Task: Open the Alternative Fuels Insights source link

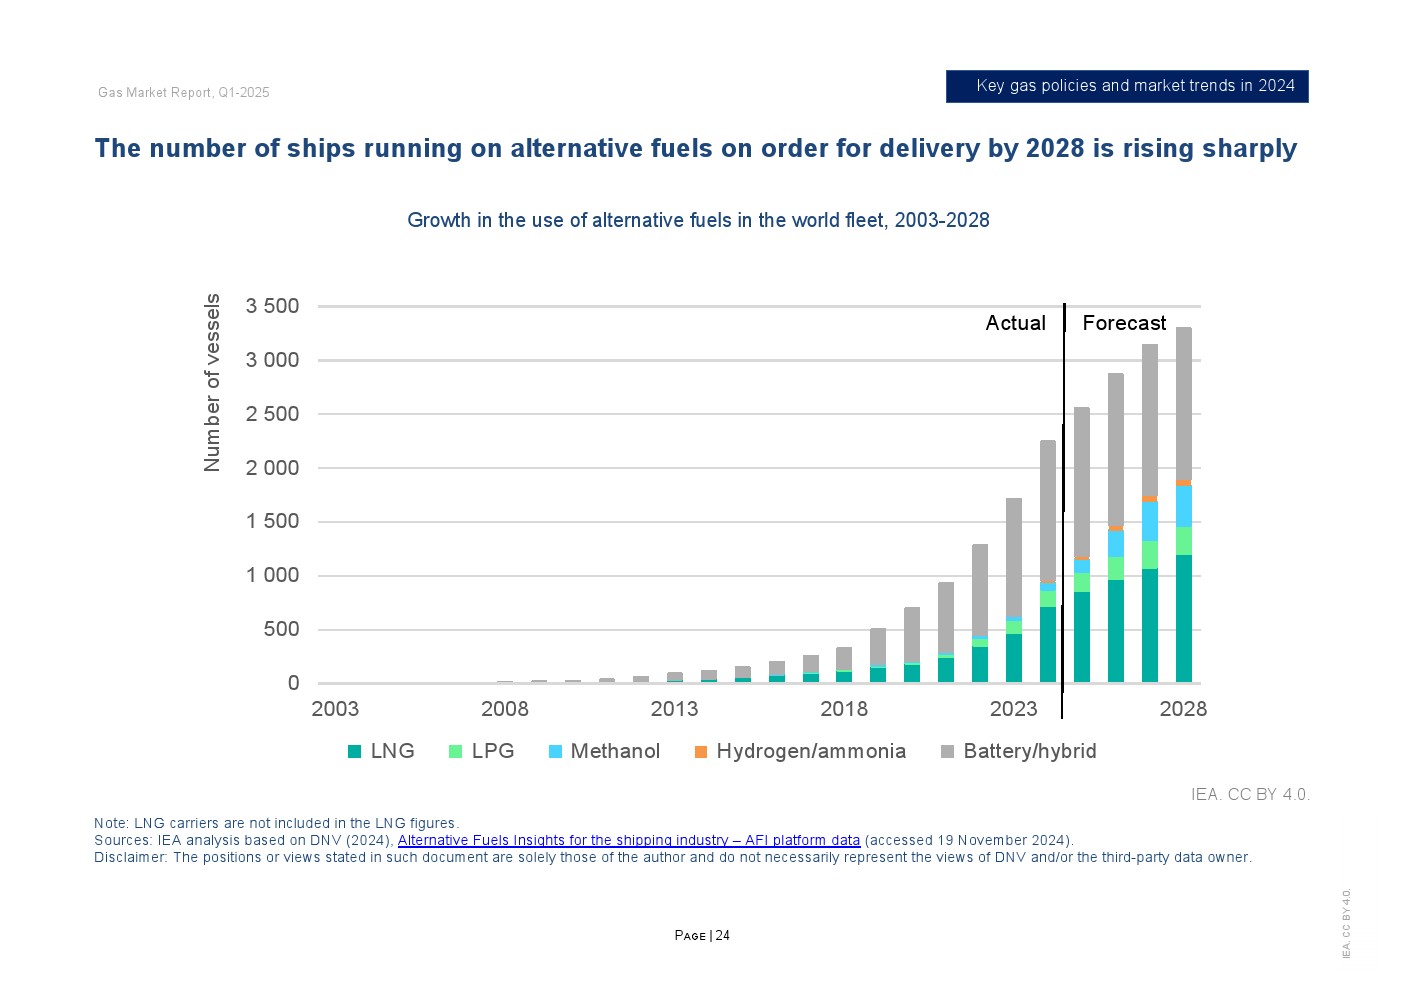Action: tap(628, 840)
